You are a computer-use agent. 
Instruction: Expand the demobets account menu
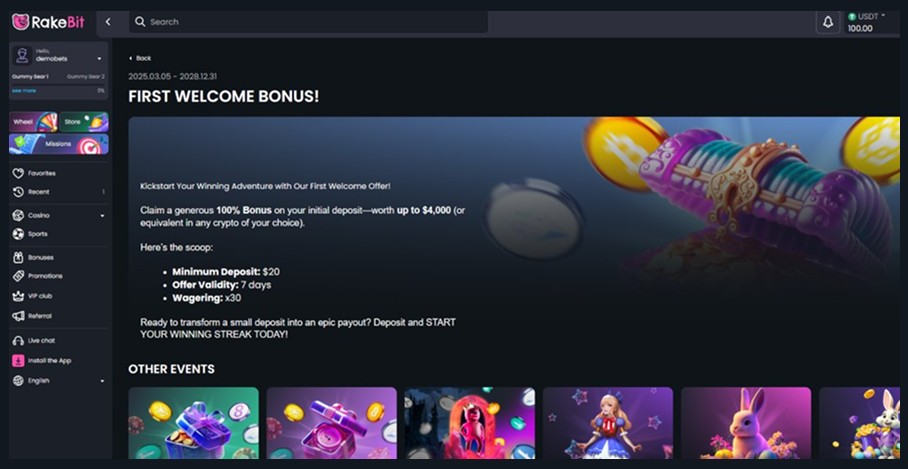(x=58, y=56)
